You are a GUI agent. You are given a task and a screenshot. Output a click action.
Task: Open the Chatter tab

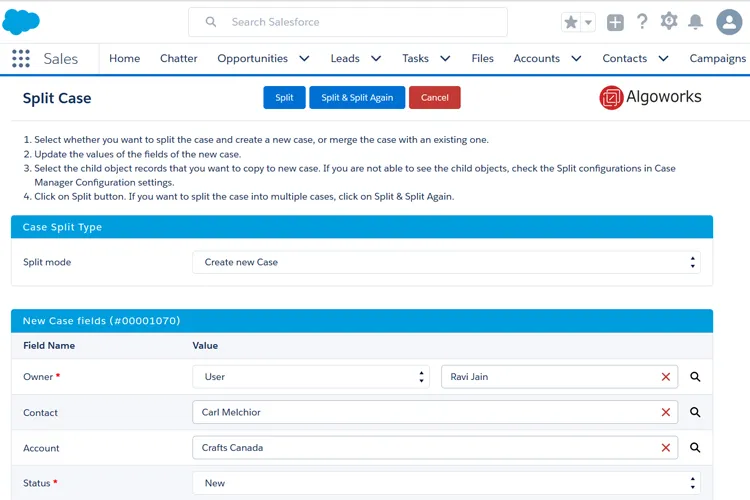pos(178,58)
